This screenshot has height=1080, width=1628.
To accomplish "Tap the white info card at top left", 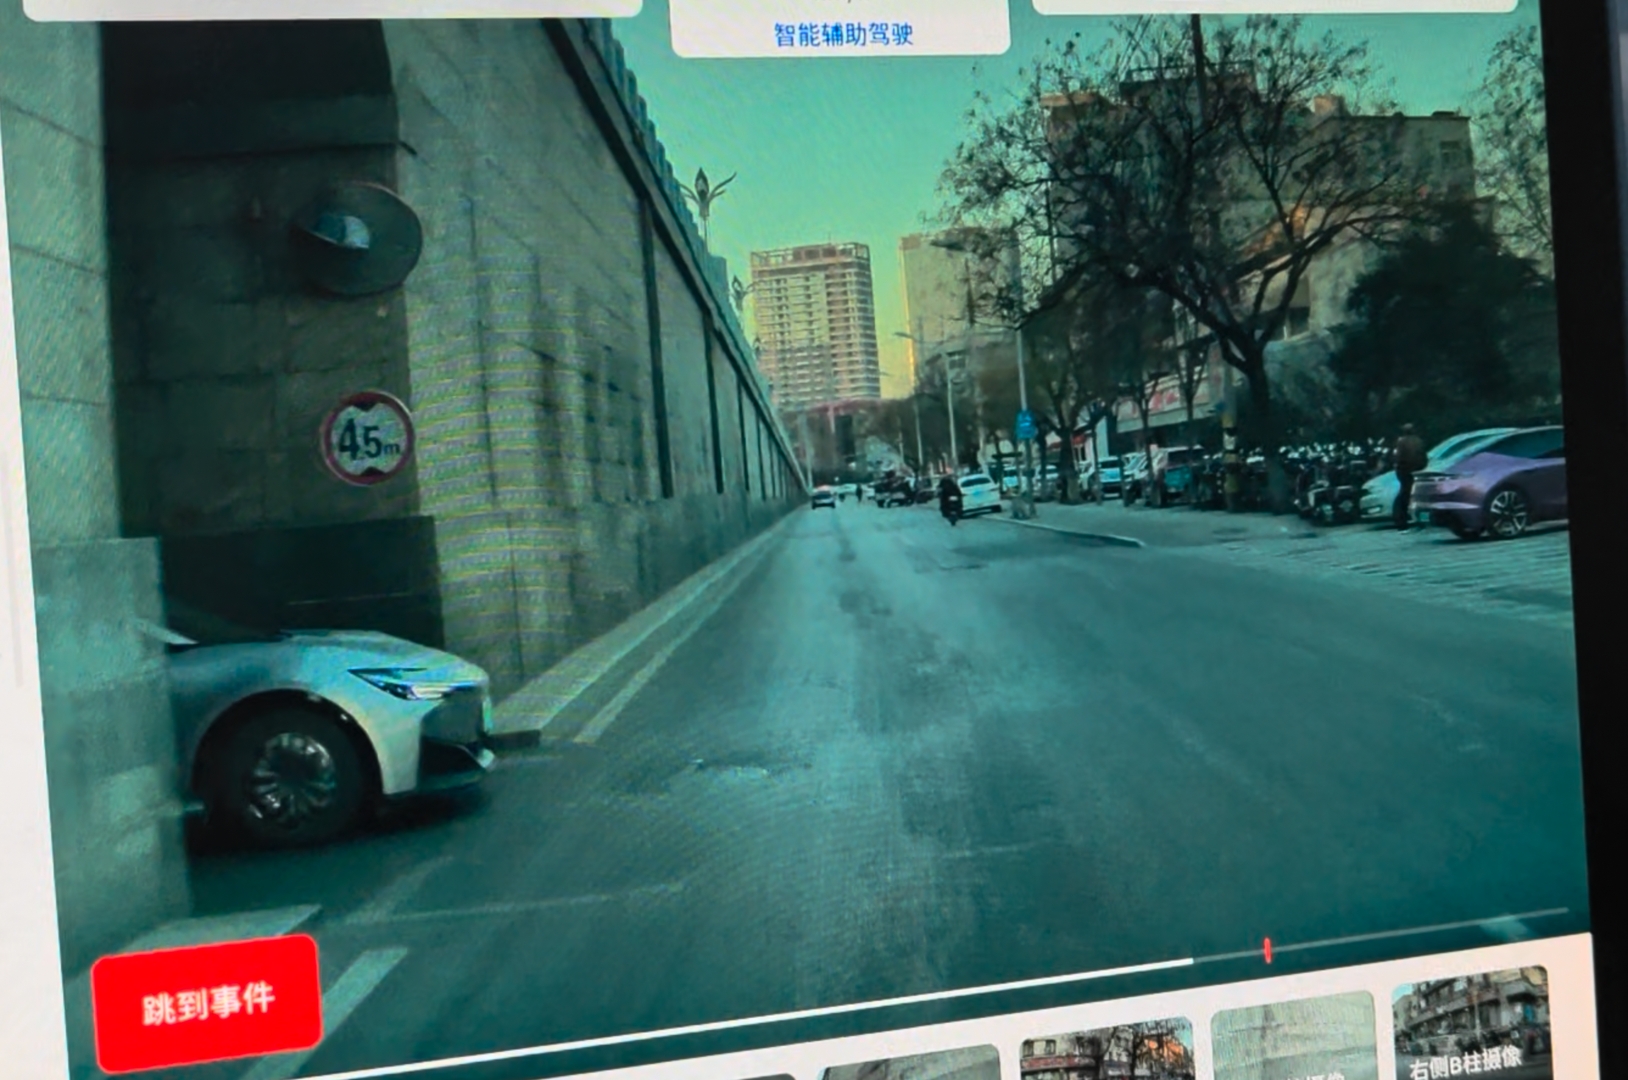I will coord(330,8).
